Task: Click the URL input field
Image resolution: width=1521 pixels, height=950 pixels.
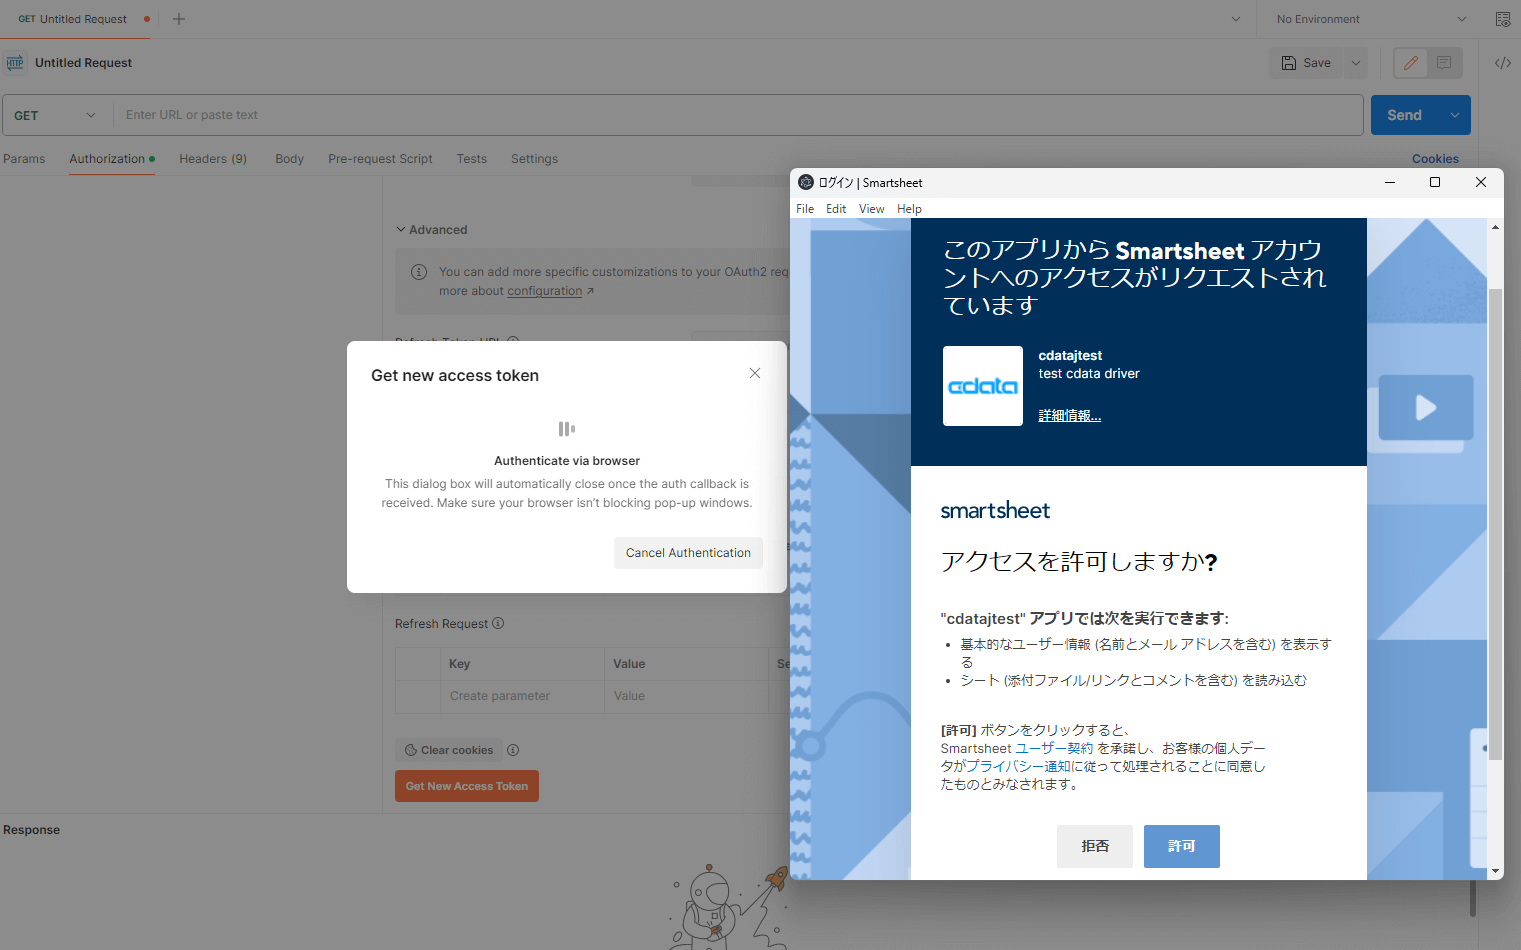Action: pos(738,115)
